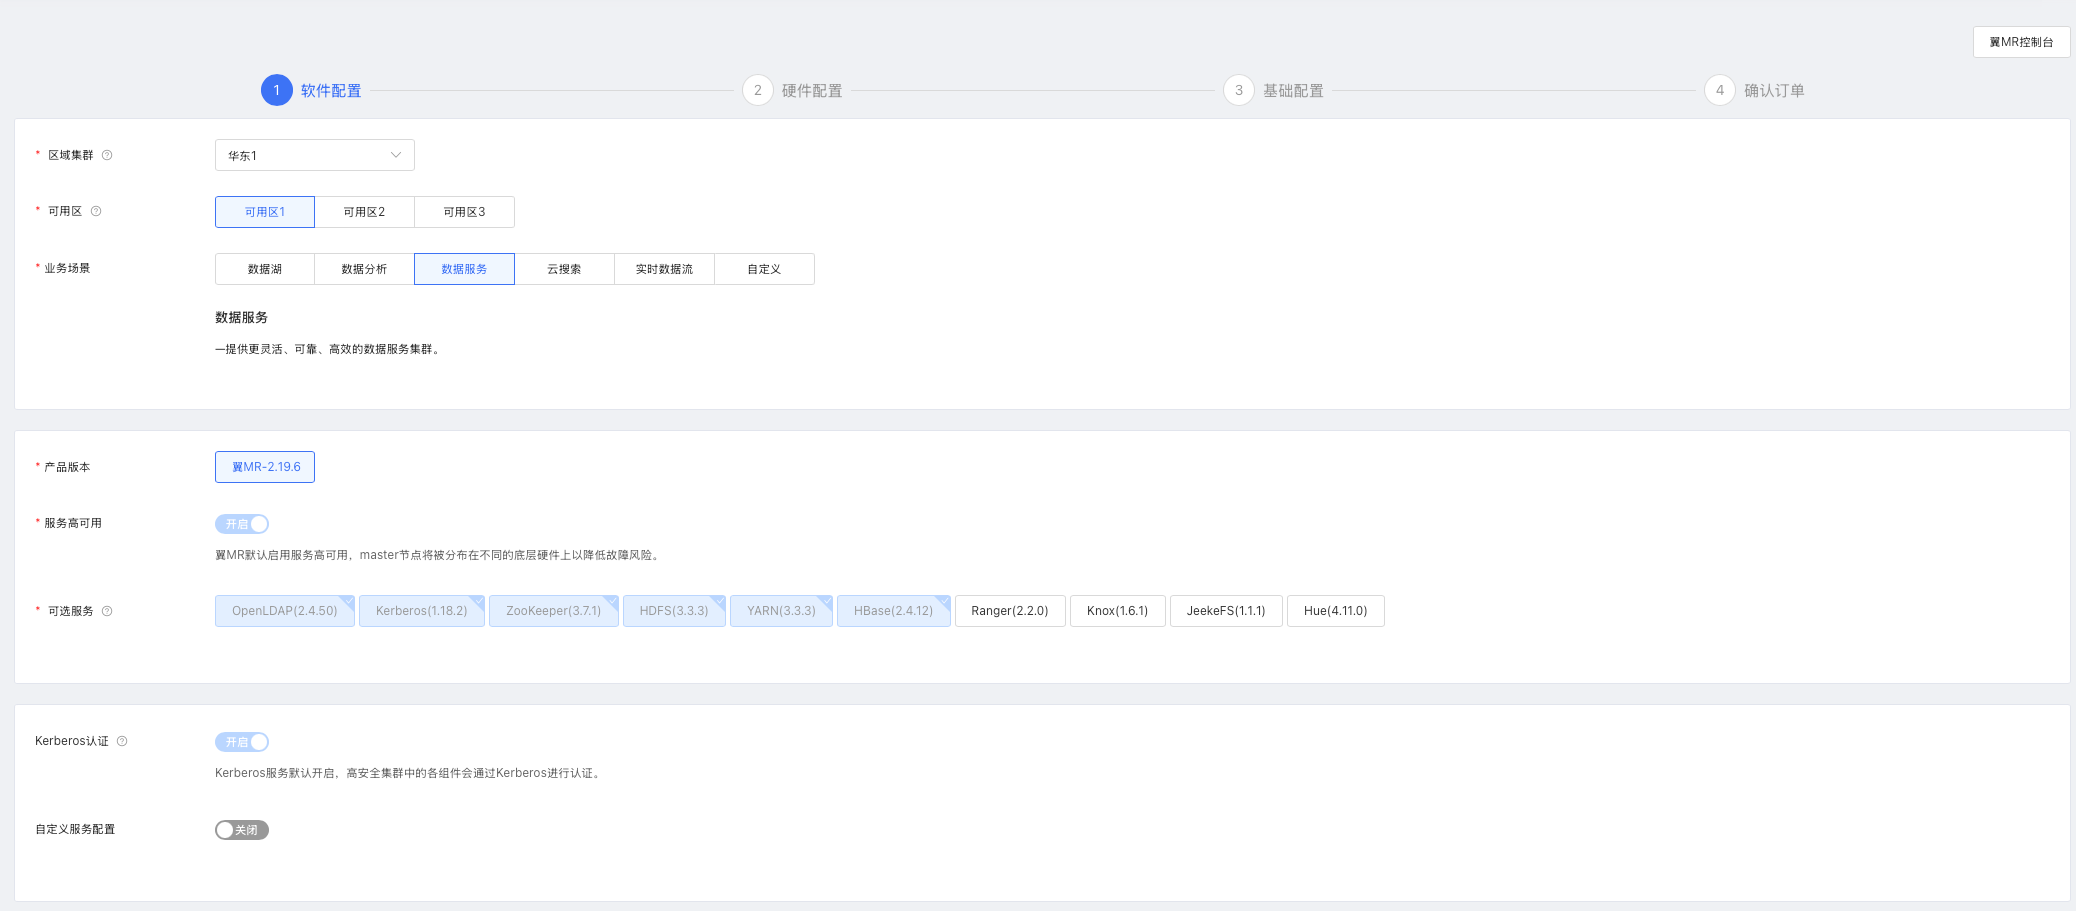The image size is (2076, 911).
Task: Select the Ranger(2.2.0) optional service
Action: (x=1009, y=611)
